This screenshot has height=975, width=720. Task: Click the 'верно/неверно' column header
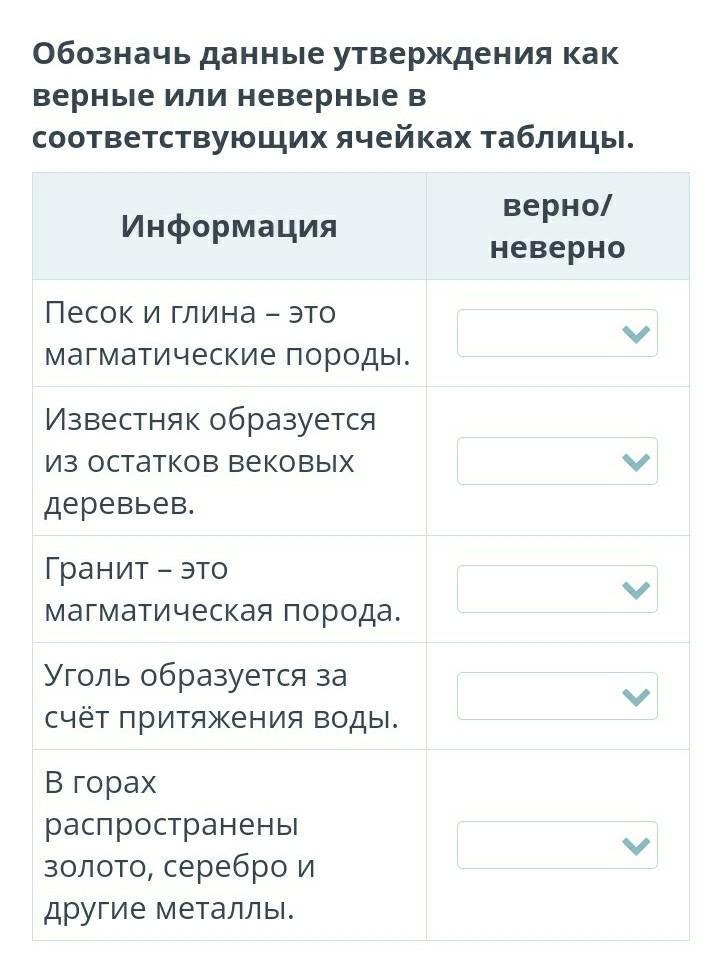[x=557, y=226]
